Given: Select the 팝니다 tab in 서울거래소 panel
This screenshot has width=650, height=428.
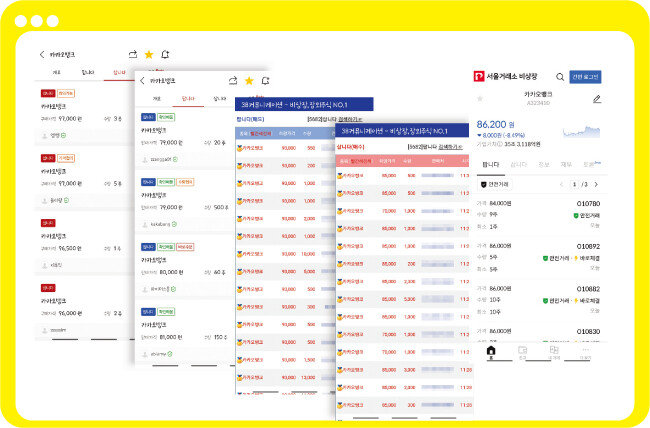Looking at the screenshot, I should [491, 165].
